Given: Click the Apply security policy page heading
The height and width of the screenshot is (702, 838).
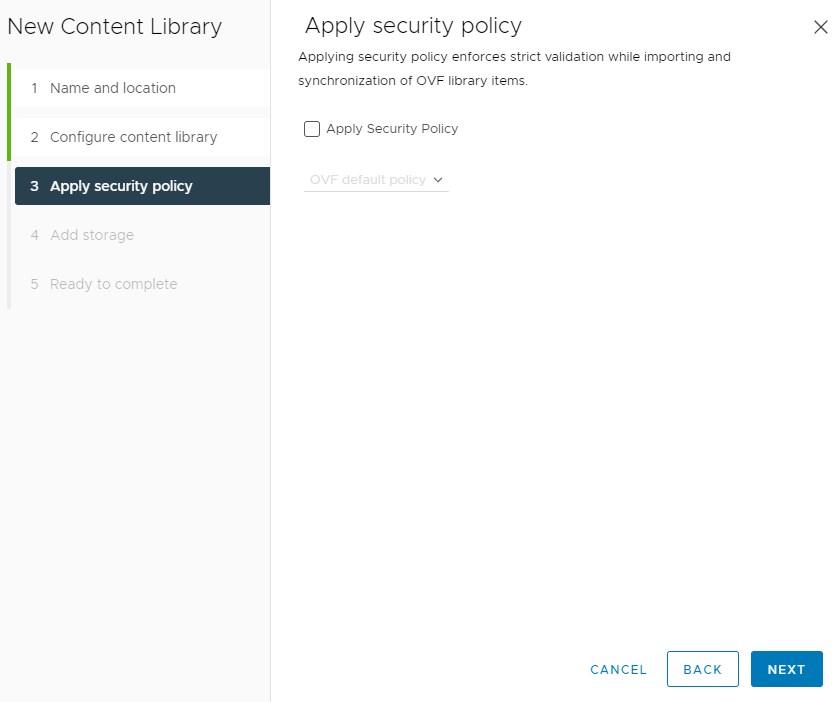Looking at the screenshot, I should [x=413, y=26].
